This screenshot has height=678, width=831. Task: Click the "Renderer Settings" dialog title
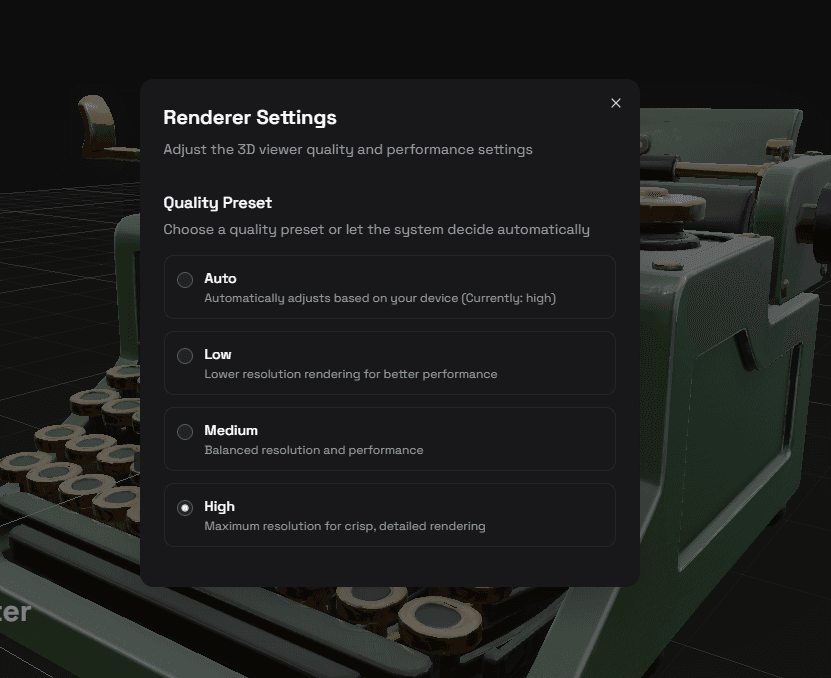pyautogui.click(x=250, y=117)
